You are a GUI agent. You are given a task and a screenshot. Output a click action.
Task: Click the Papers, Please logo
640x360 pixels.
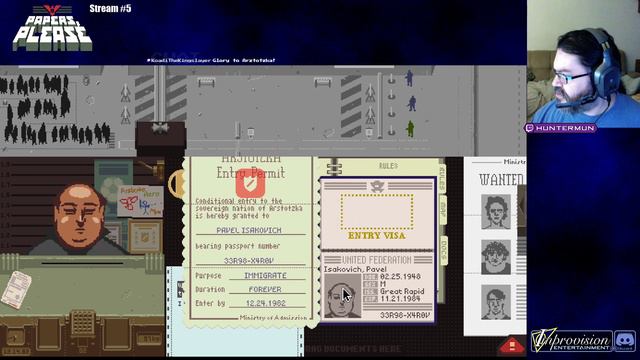click(x=52, y=28)
